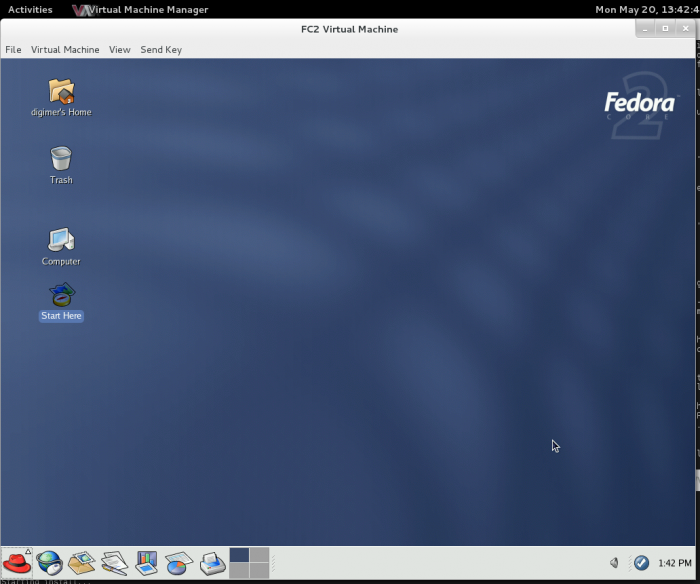This screenshot has width=700, height=584.
Task: Open the presentation app panel icon
Action: click(147, 563)
